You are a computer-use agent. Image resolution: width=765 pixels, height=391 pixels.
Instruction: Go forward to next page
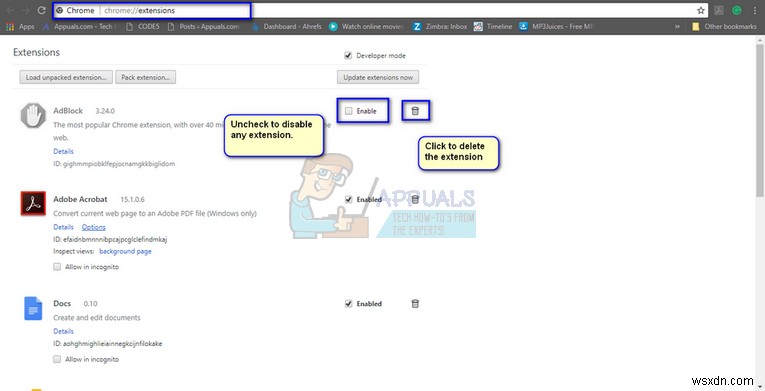(x=25, y=10)
